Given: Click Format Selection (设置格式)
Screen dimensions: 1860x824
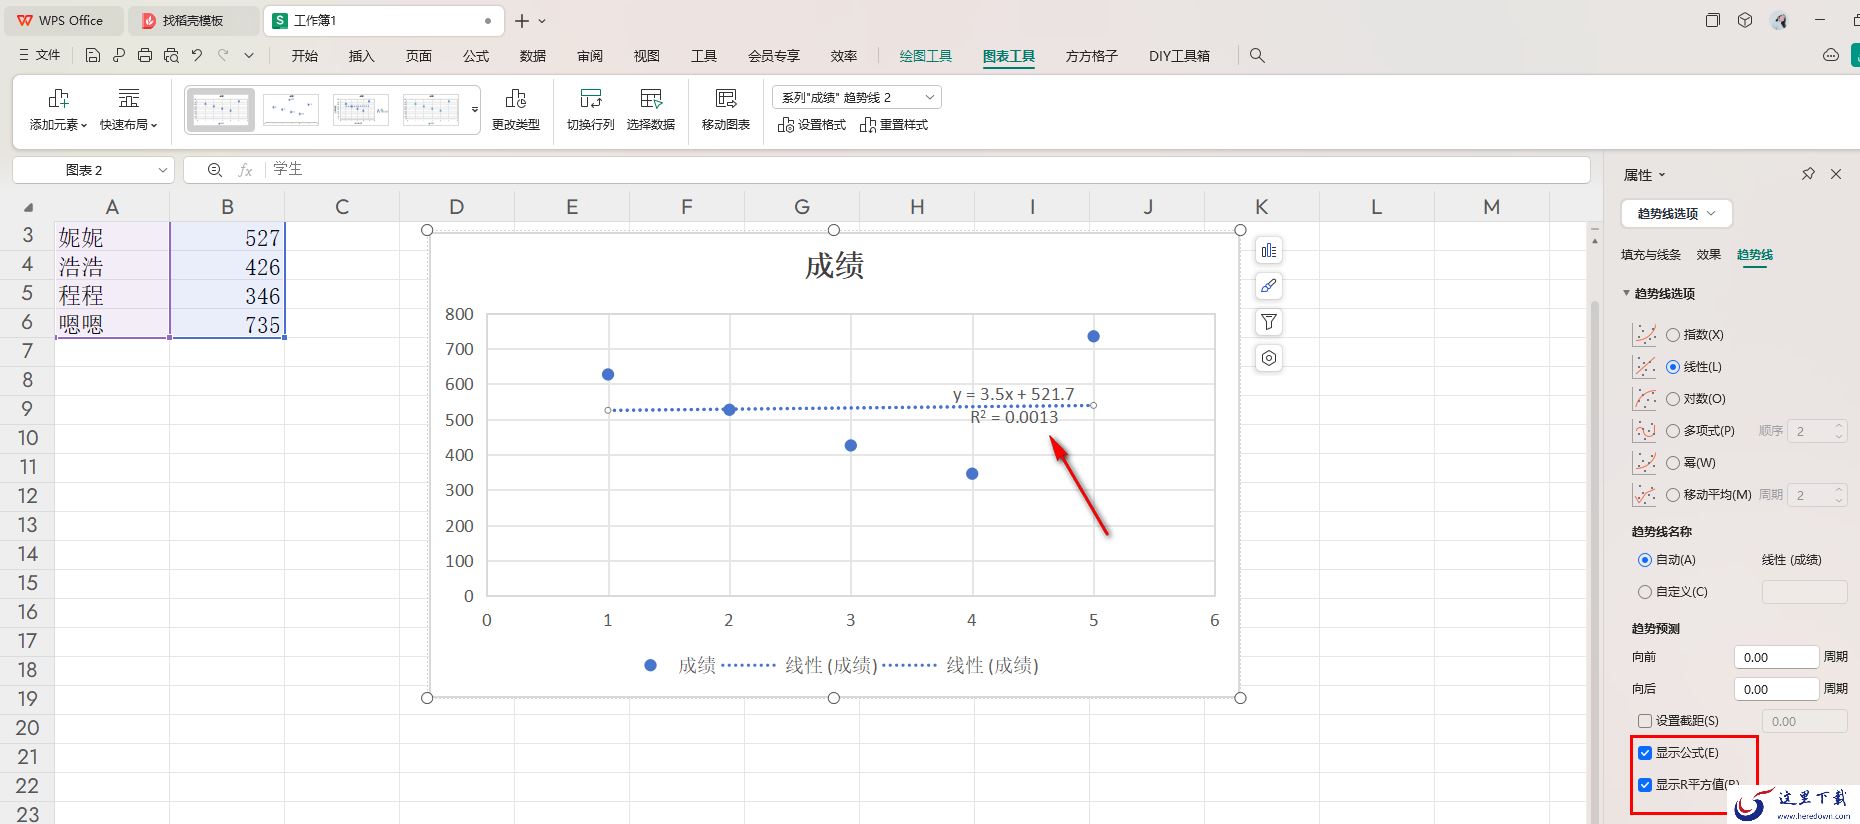Looking at the screenshot, I should [x=812, y=125].
